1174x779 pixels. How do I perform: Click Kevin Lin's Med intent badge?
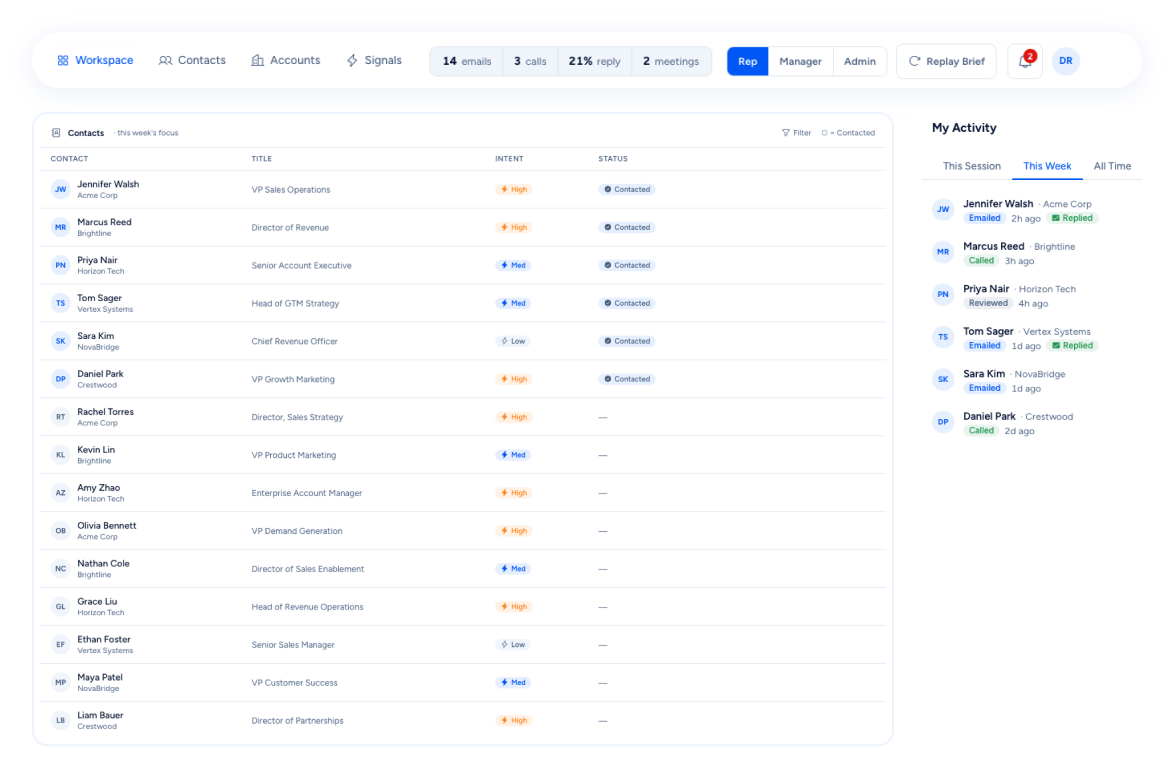513,455
